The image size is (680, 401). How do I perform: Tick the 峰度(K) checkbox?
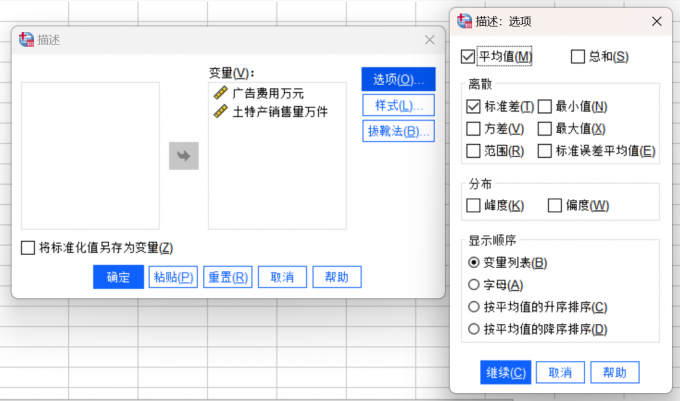click(x=473, y=205)
